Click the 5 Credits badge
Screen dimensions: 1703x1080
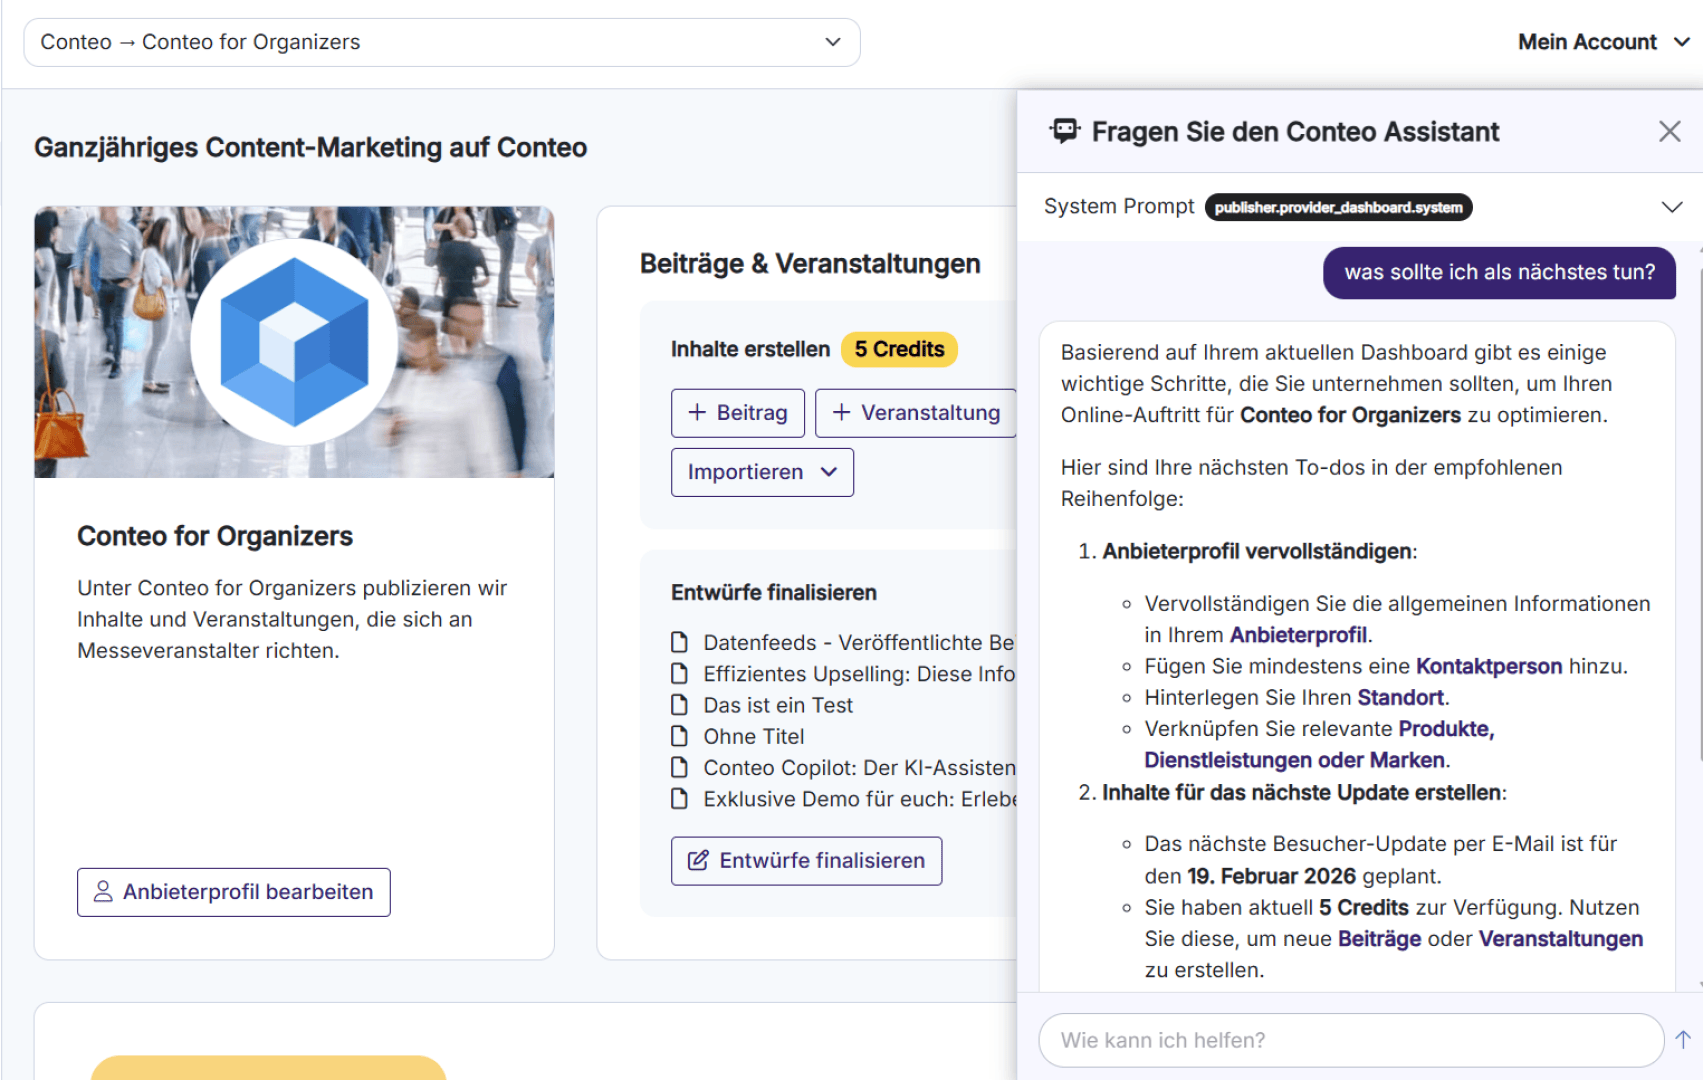(899, 349)
